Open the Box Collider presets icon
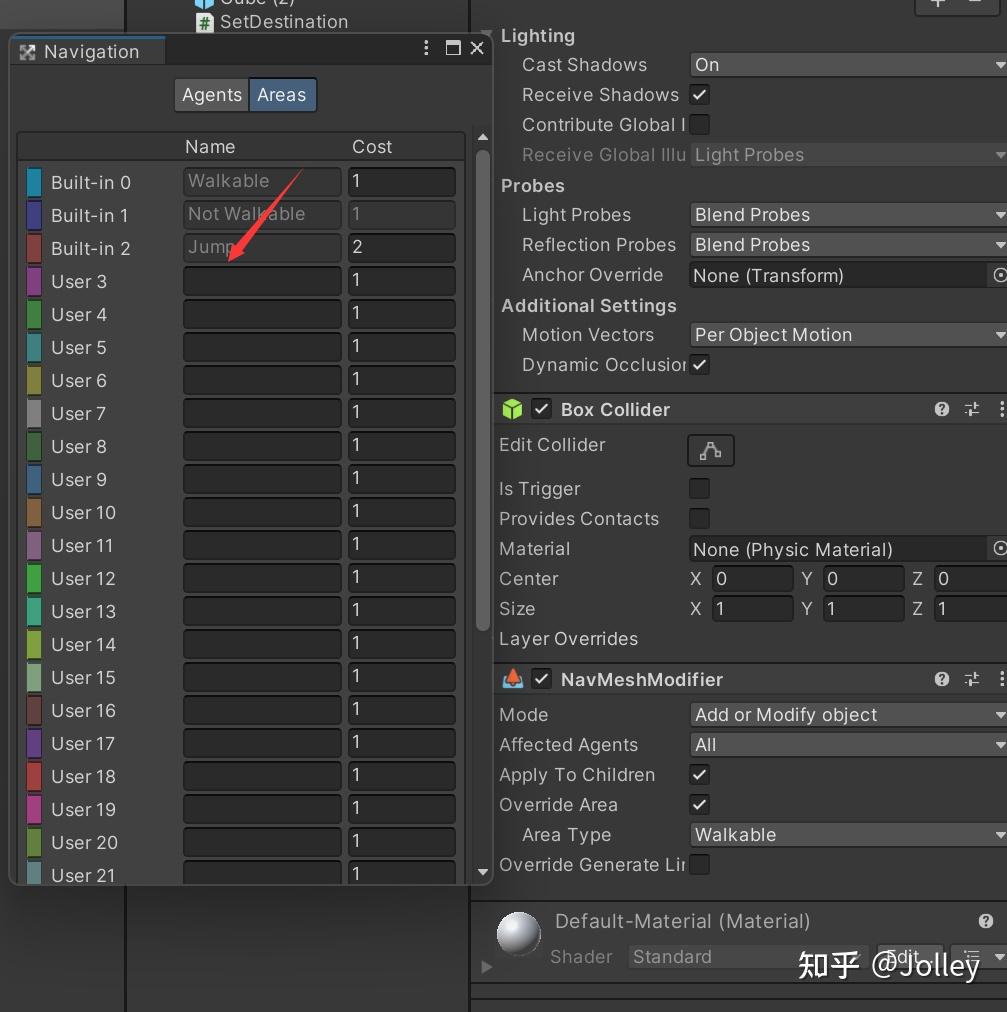The image size is (1007, 1012). tap(971, 409)
